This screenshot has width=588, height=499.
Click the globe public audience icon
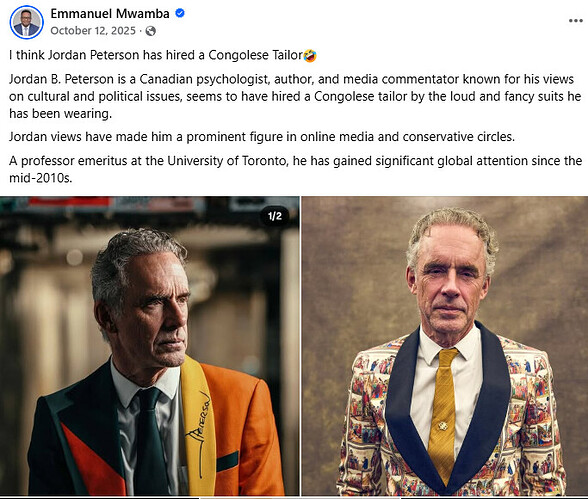click(151, 31)
